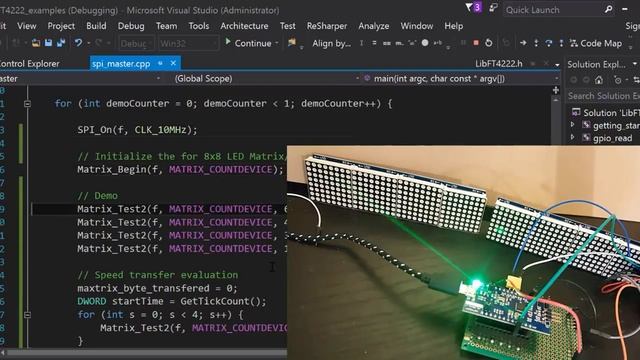The height and width of the screenshot is (360, 640).
Task: Click the Quick Launch search magnifier
Action: click(608, 9)
